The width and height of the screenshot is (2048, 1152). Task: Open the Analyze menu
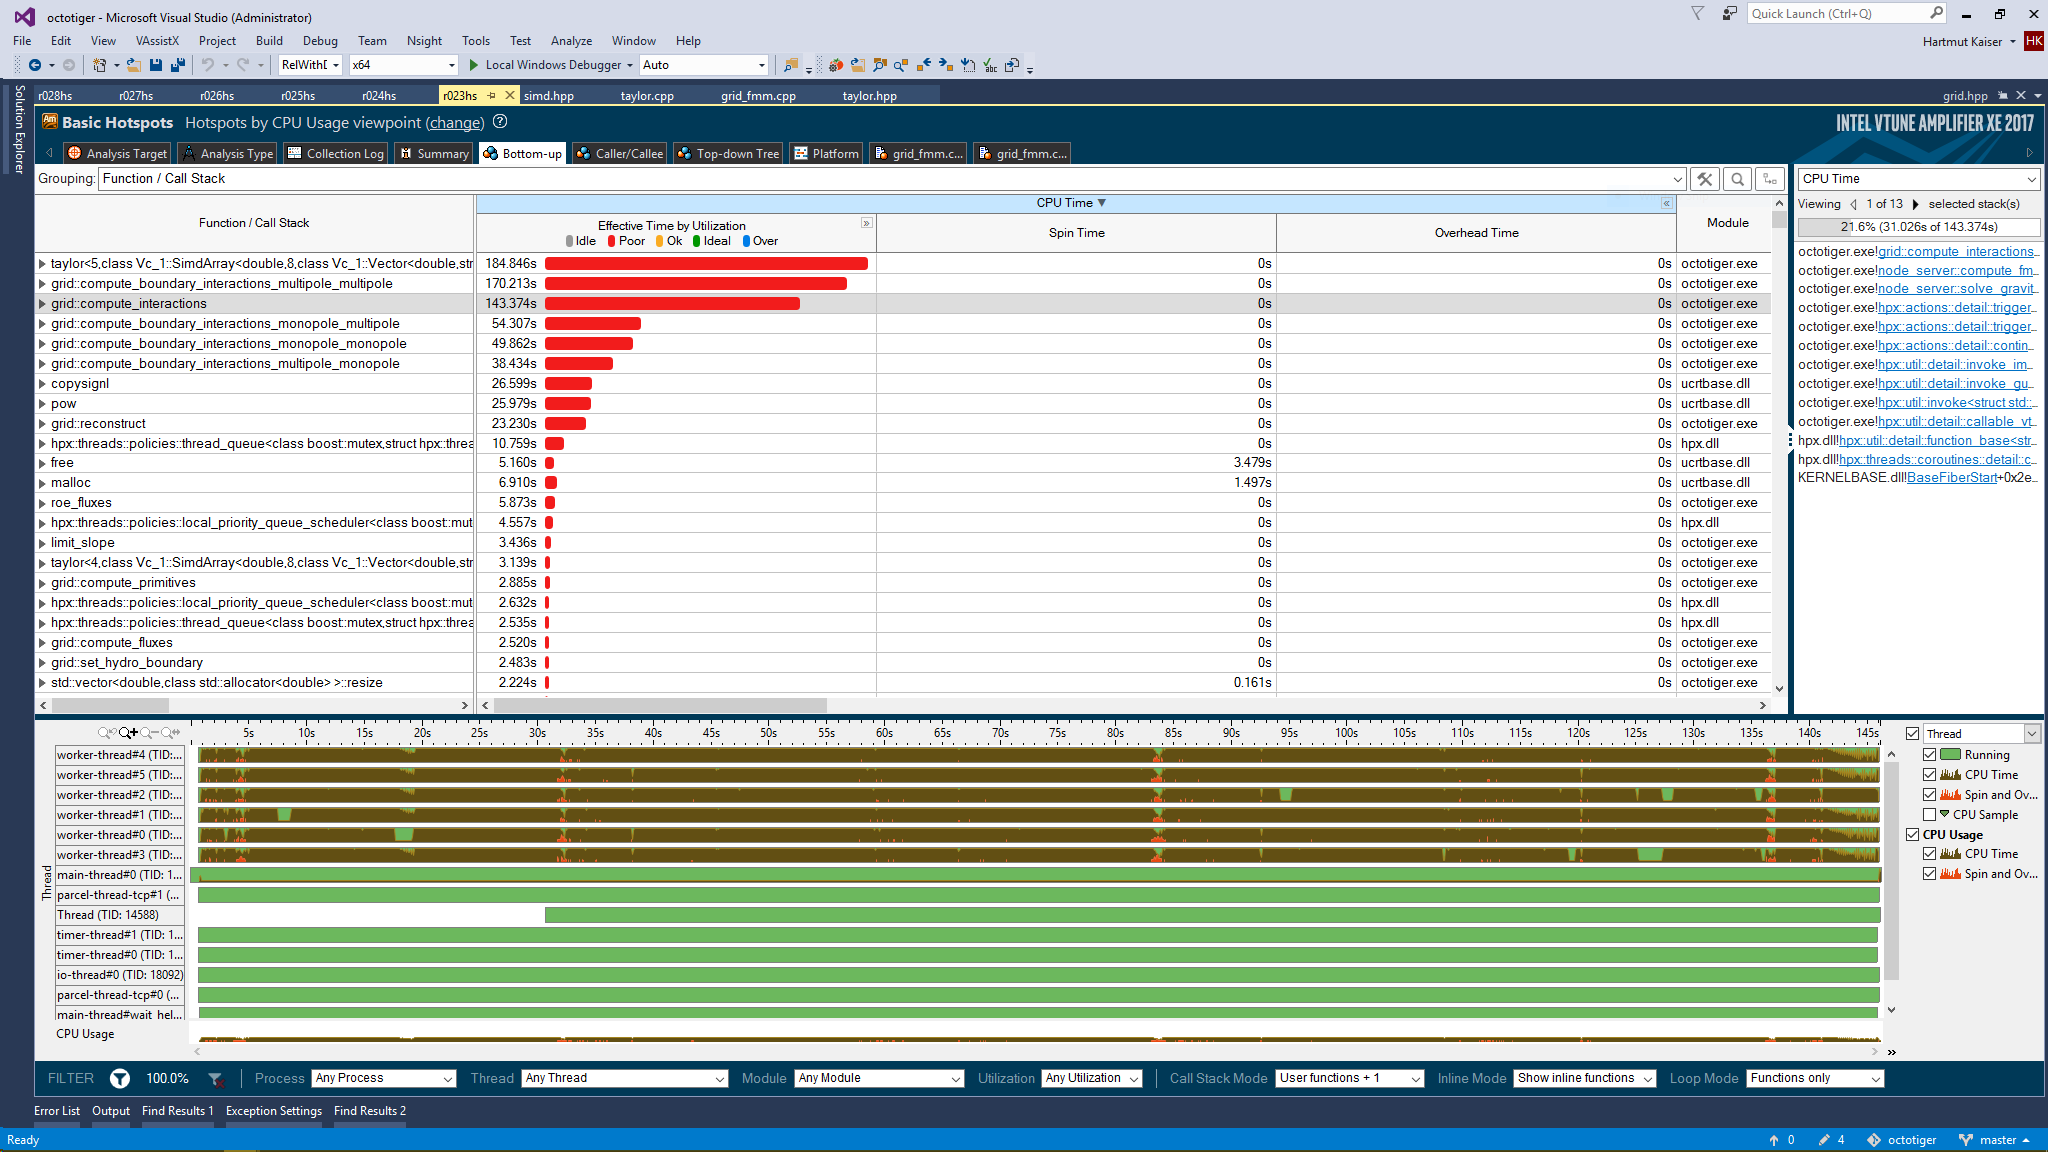(x=571, y=41)
